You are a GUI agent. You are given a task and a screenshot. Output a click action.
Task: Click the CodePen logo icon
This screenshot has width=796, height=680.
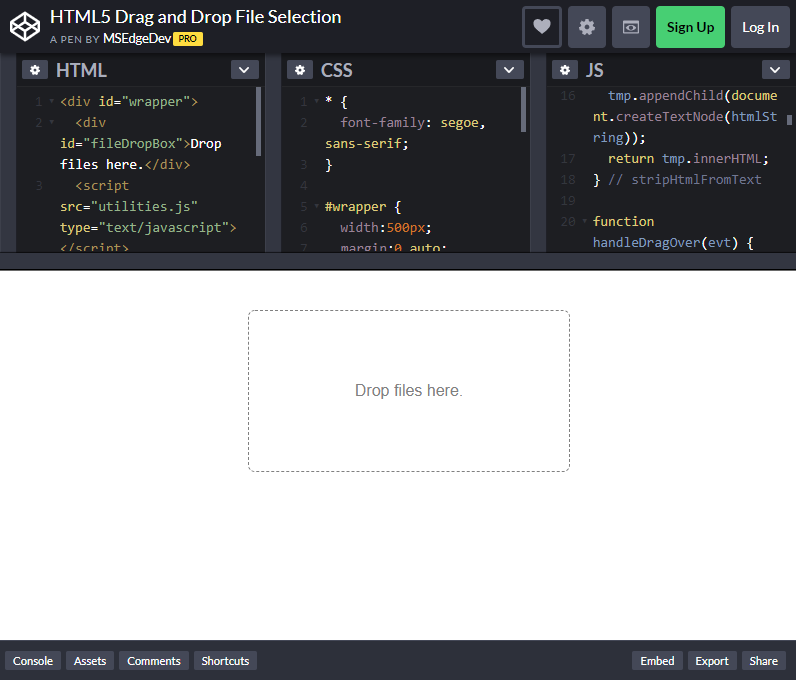(25, 27)
